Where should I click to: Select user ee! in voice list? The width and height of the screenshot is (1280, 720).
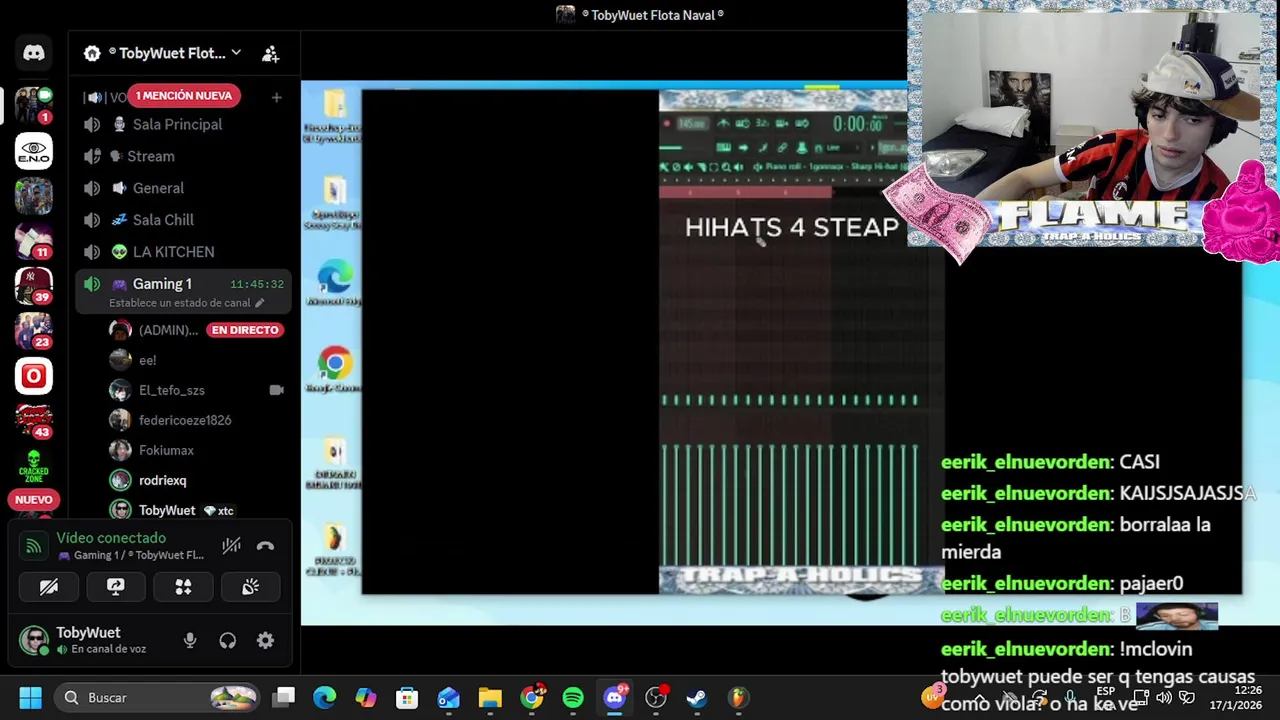(x=197, y=360)
